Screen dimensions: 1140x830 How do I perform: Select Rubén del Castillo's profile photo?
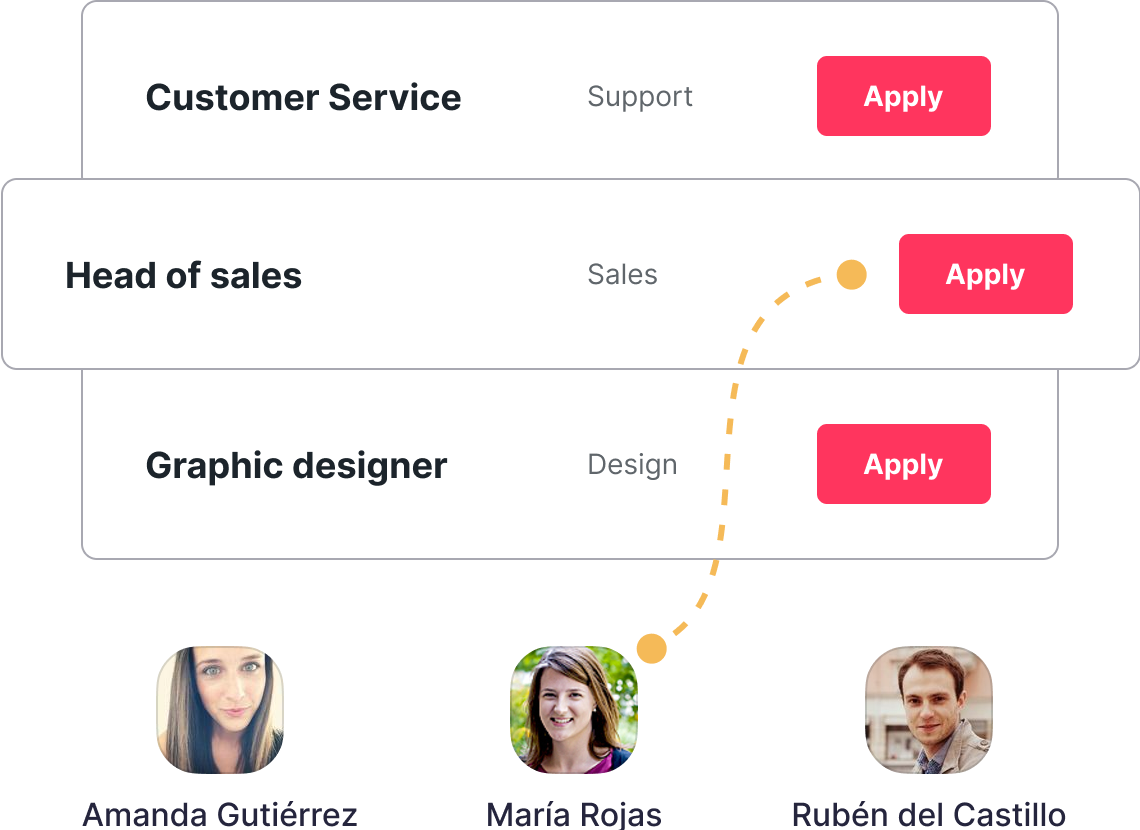pos(928,709)
